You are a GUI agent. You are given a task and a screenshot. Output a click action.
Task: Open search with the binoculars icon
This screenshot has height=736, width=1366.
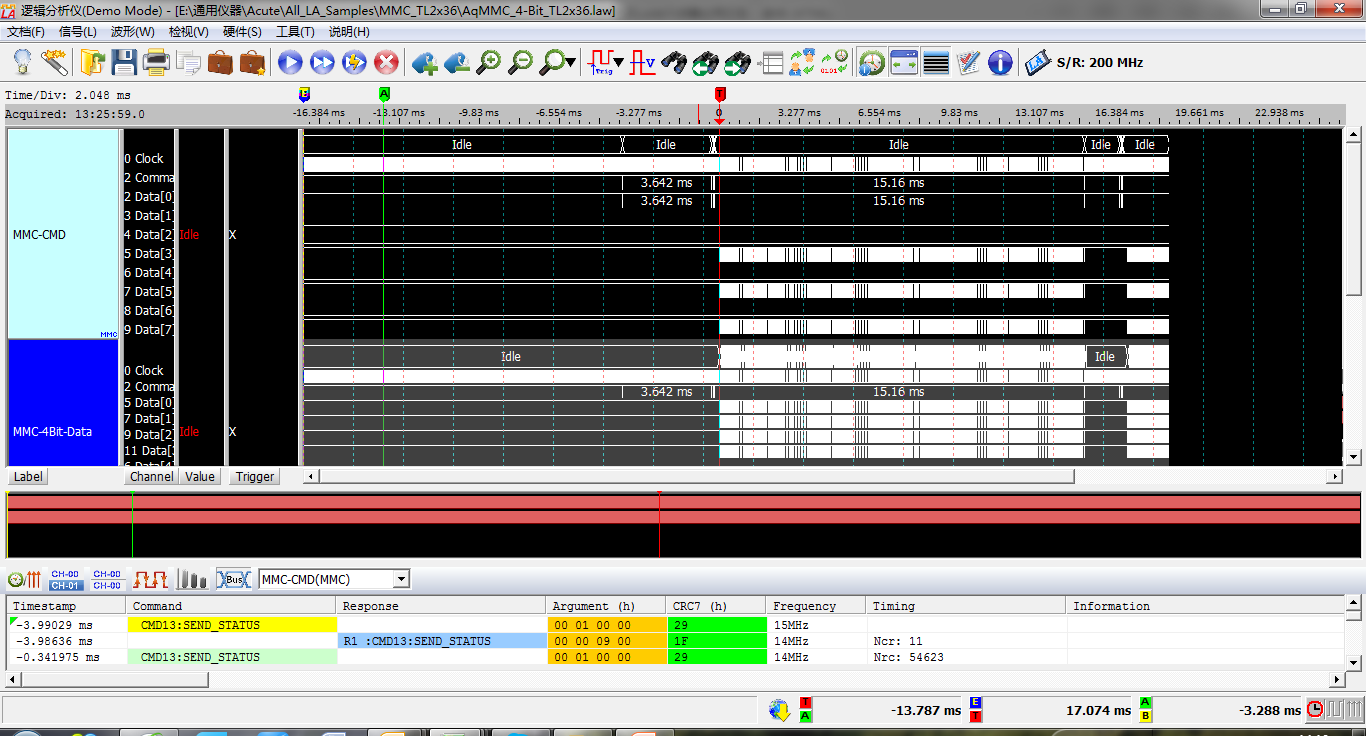click(x=674, y=63)
